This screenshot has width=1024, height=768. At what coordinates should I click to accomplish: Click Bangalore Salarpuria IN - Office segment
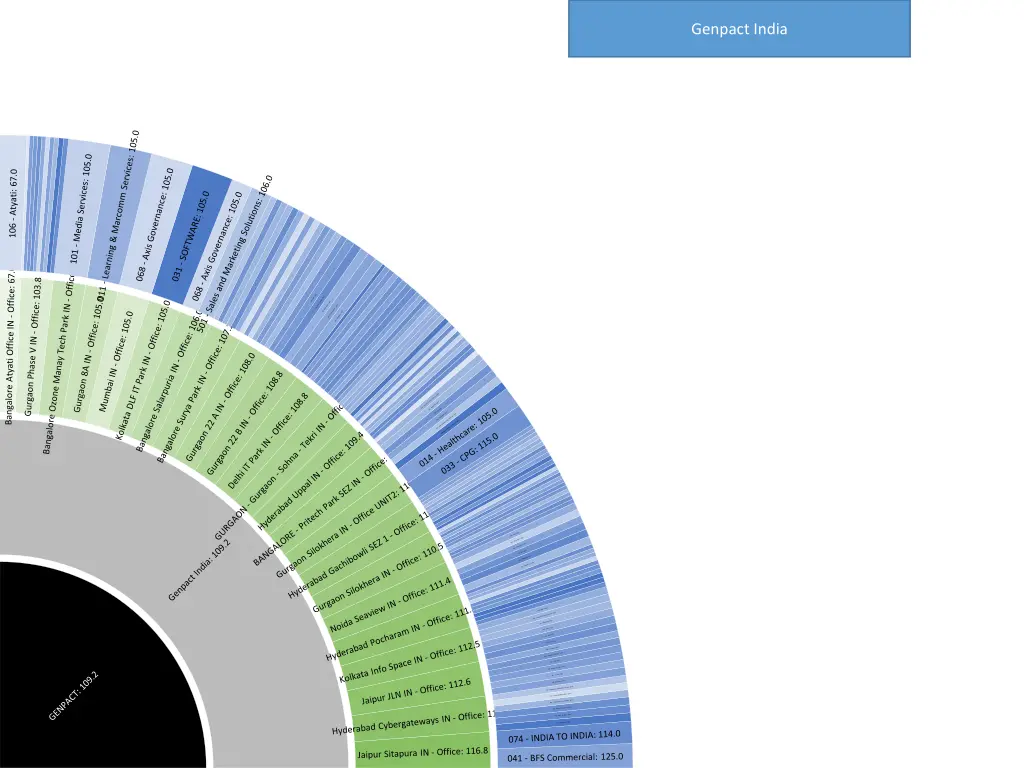(x=168, y=383)
